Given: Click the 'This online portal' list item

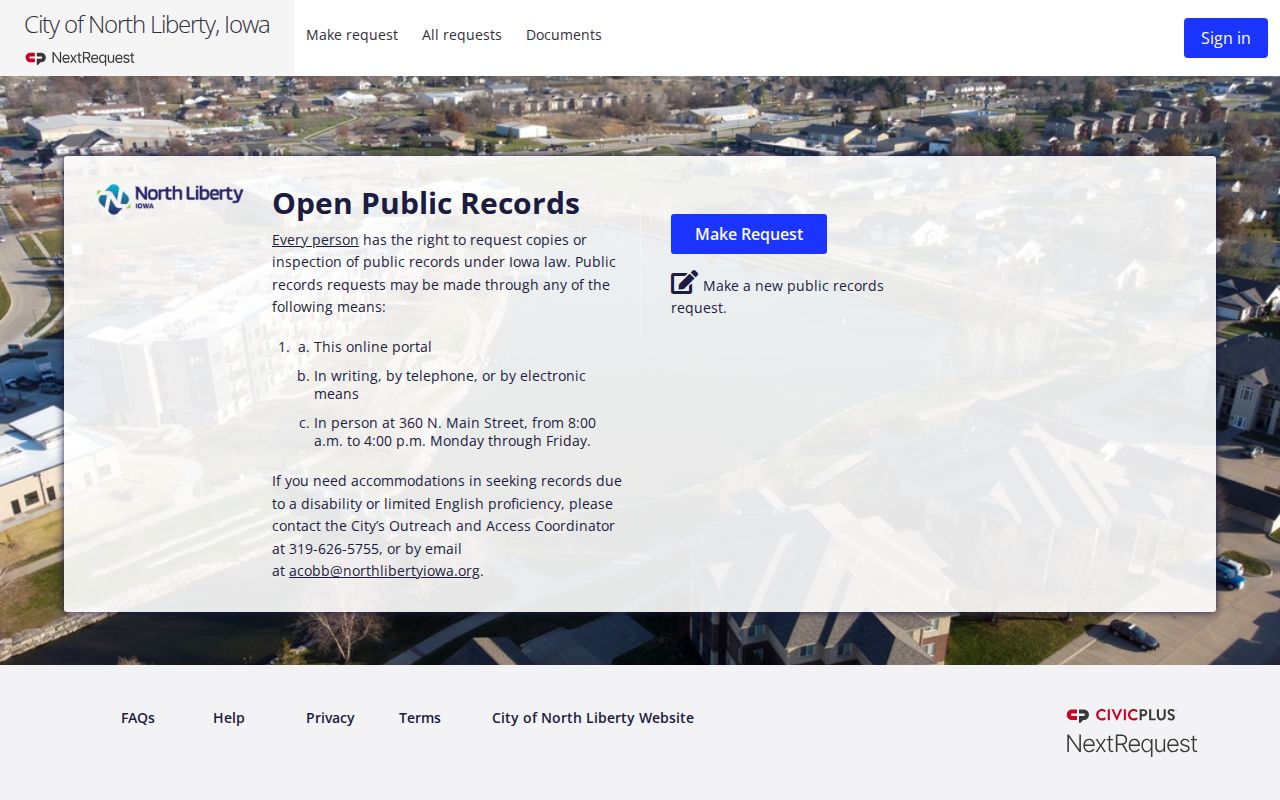Looking at the screenshot, I should tap(373, 347).
